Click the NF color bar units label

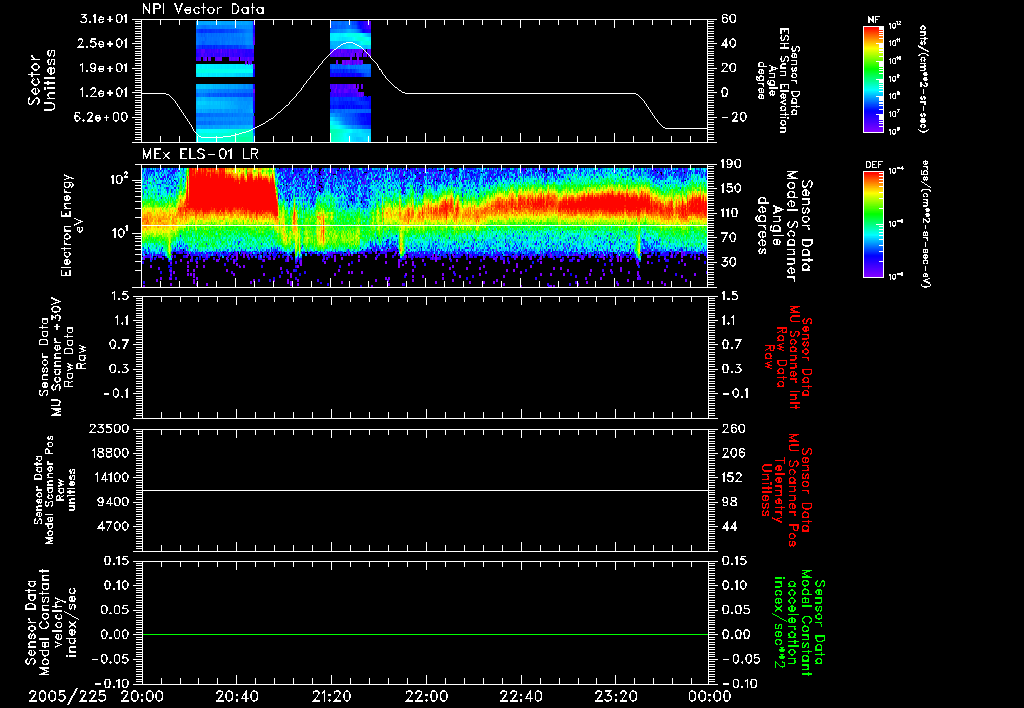click(923, 78)
